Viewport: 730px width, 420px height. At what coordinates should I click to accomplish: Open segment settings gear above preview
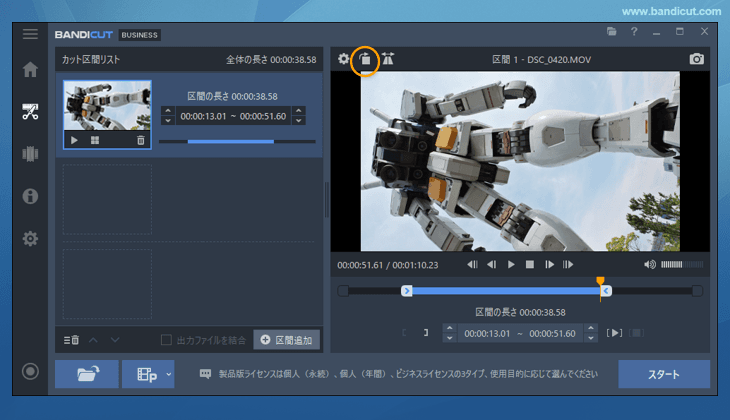pyautogui.click(x=344, y=59)
